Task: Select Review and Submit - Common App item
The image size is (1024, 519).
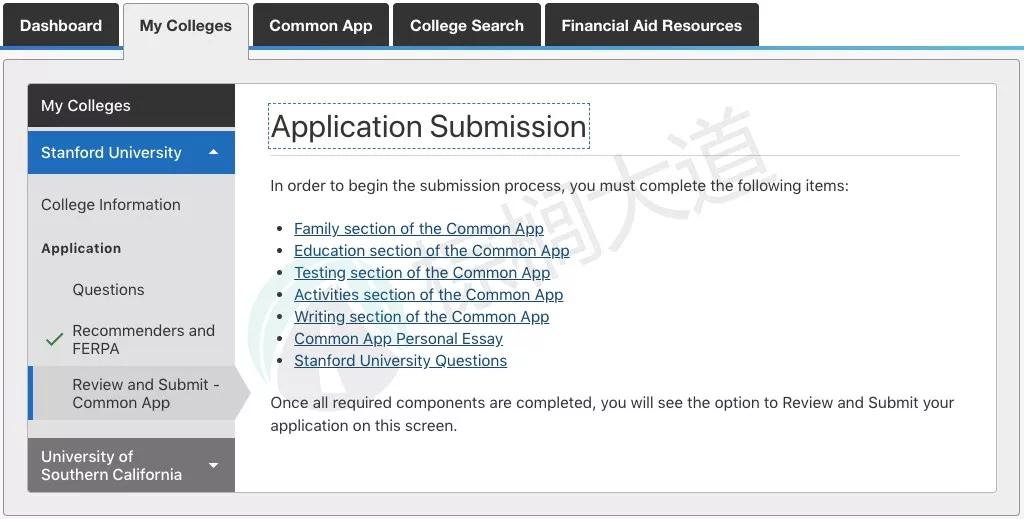Action: (145, 394)
